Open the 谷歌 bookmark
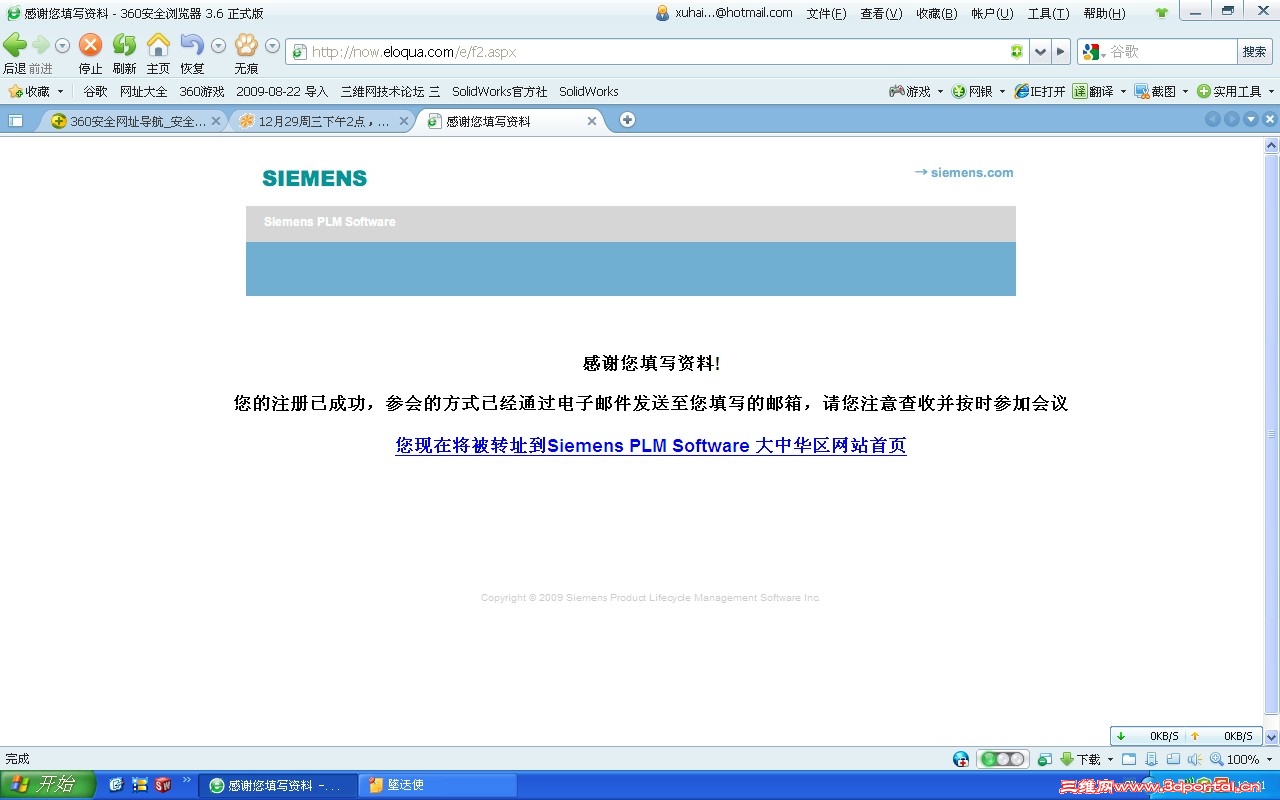 click(x=95, y=91)
